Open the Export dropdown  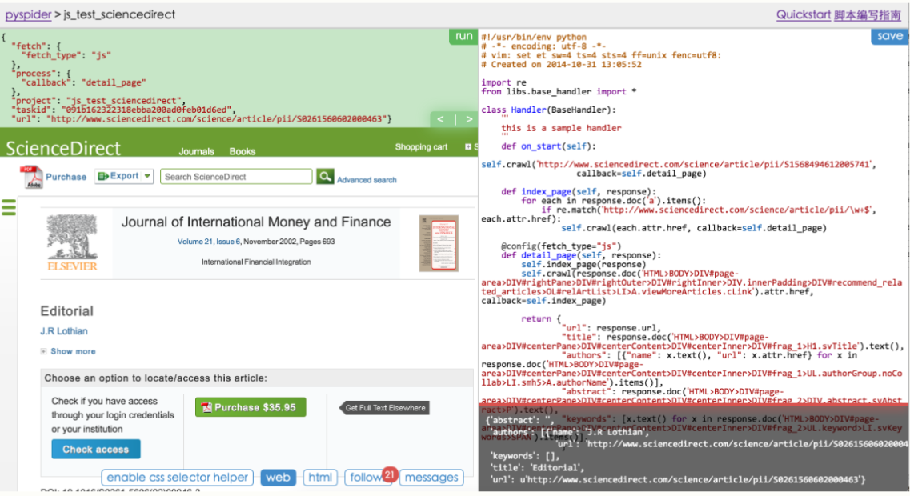pyautogui.click(x=124, y=176)
